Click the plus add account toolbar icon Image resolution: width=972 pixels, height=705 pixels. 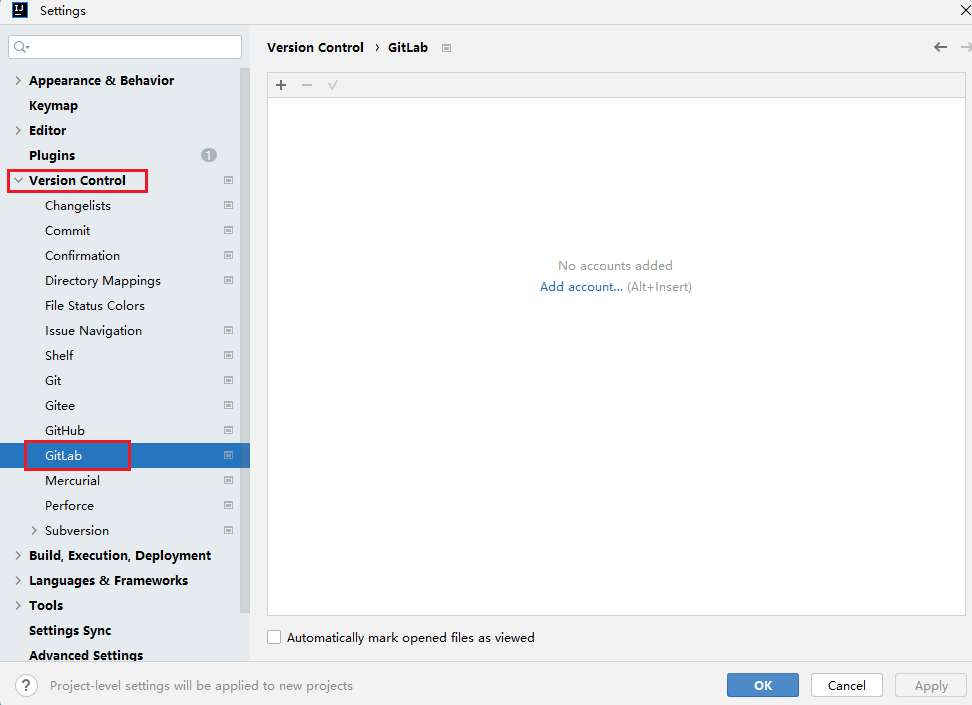point(281,85)
